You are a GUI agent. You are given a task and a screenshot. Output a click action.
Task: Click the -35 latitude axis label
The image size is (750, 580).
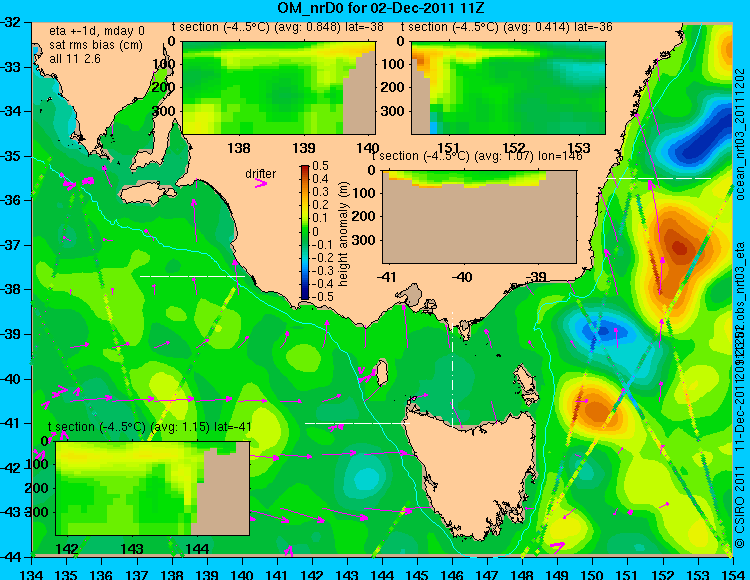pyautogui.click(x=11, y=156)
